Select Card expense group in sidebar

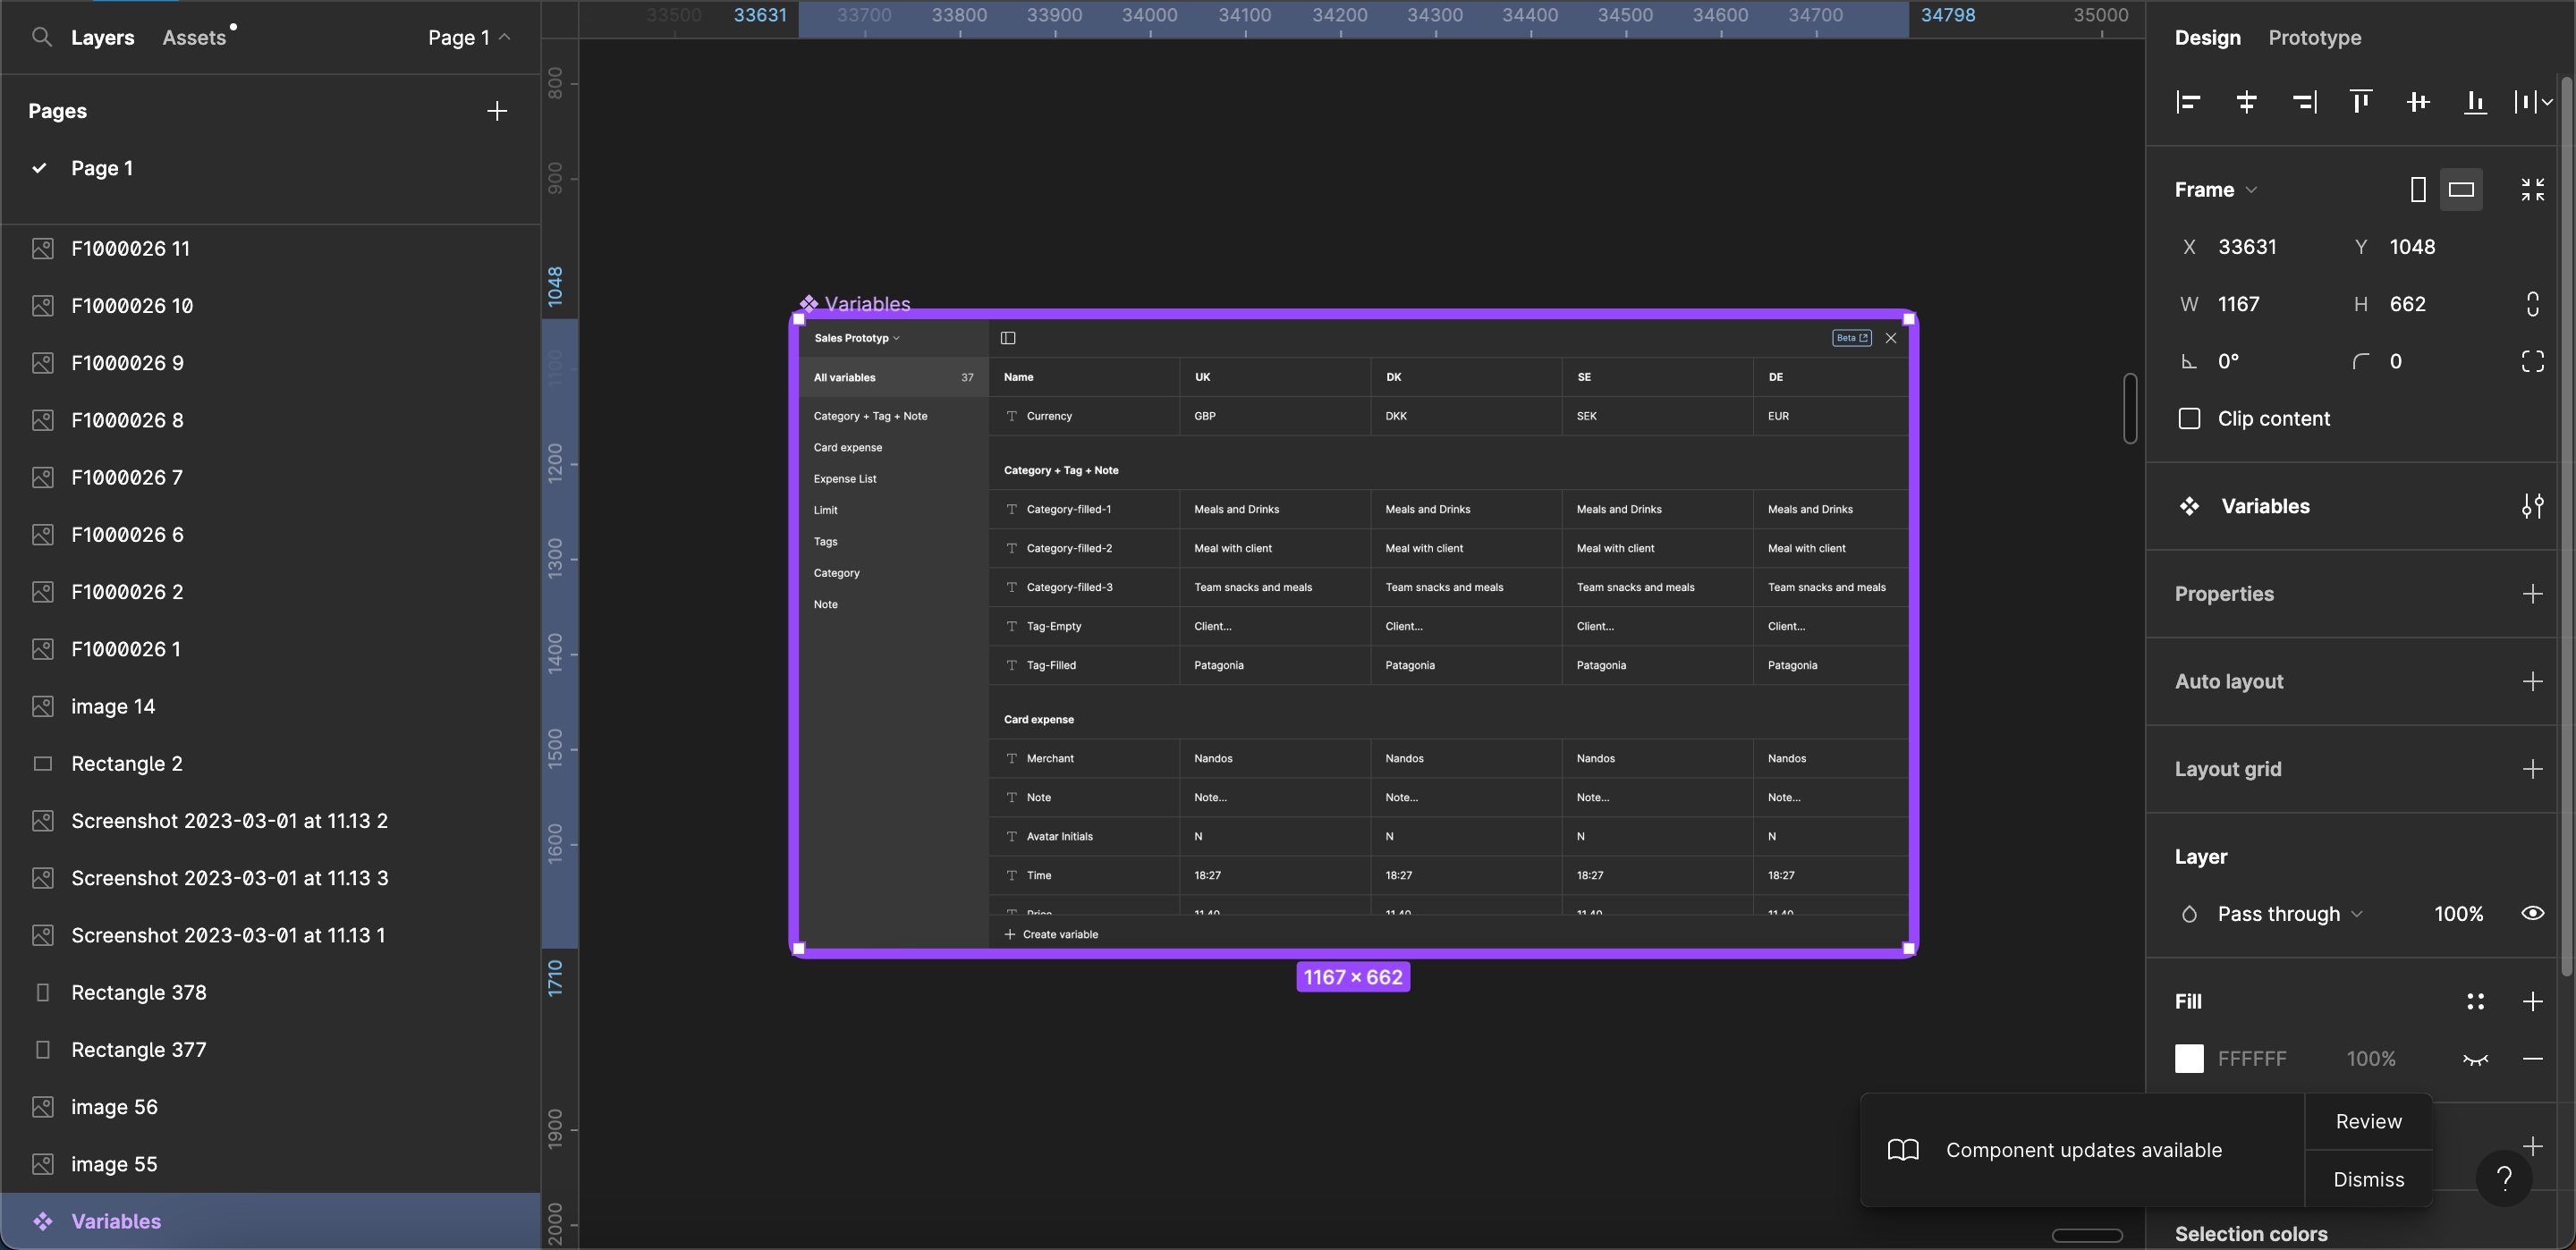click(x=847, y=447)
